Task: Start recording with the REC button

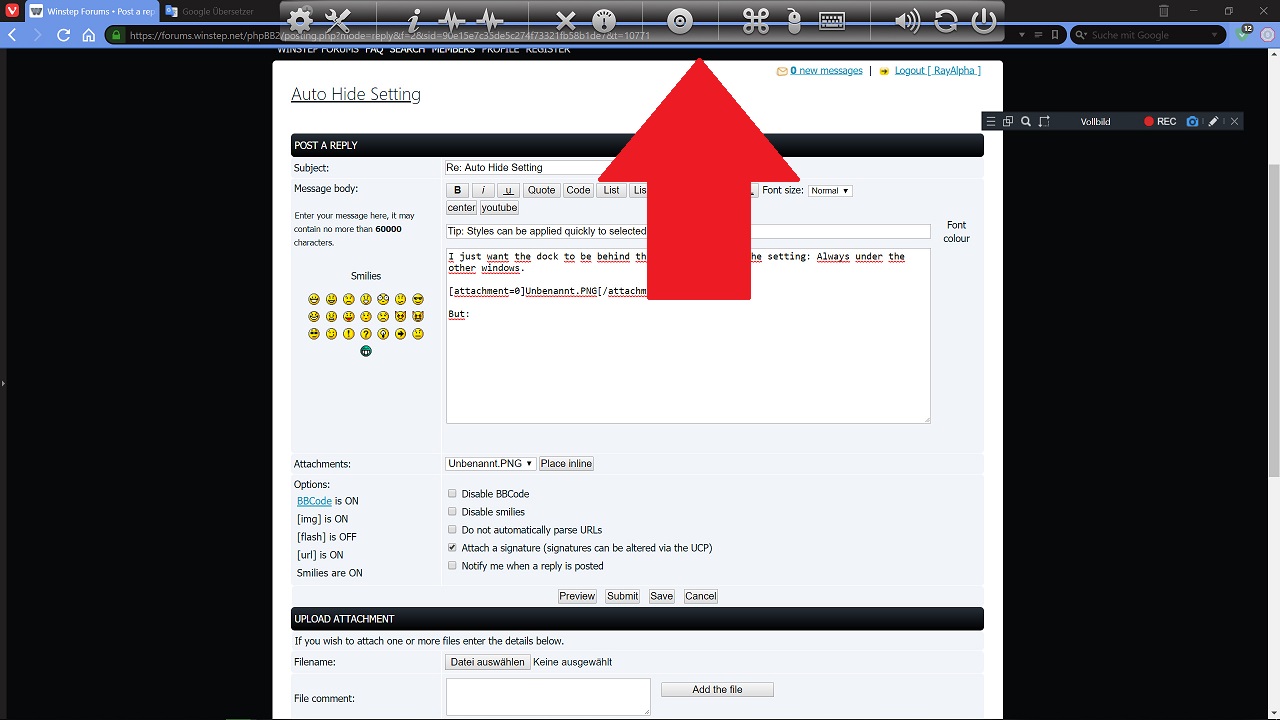Action: pyautogui.click(x=1160, y=122)
